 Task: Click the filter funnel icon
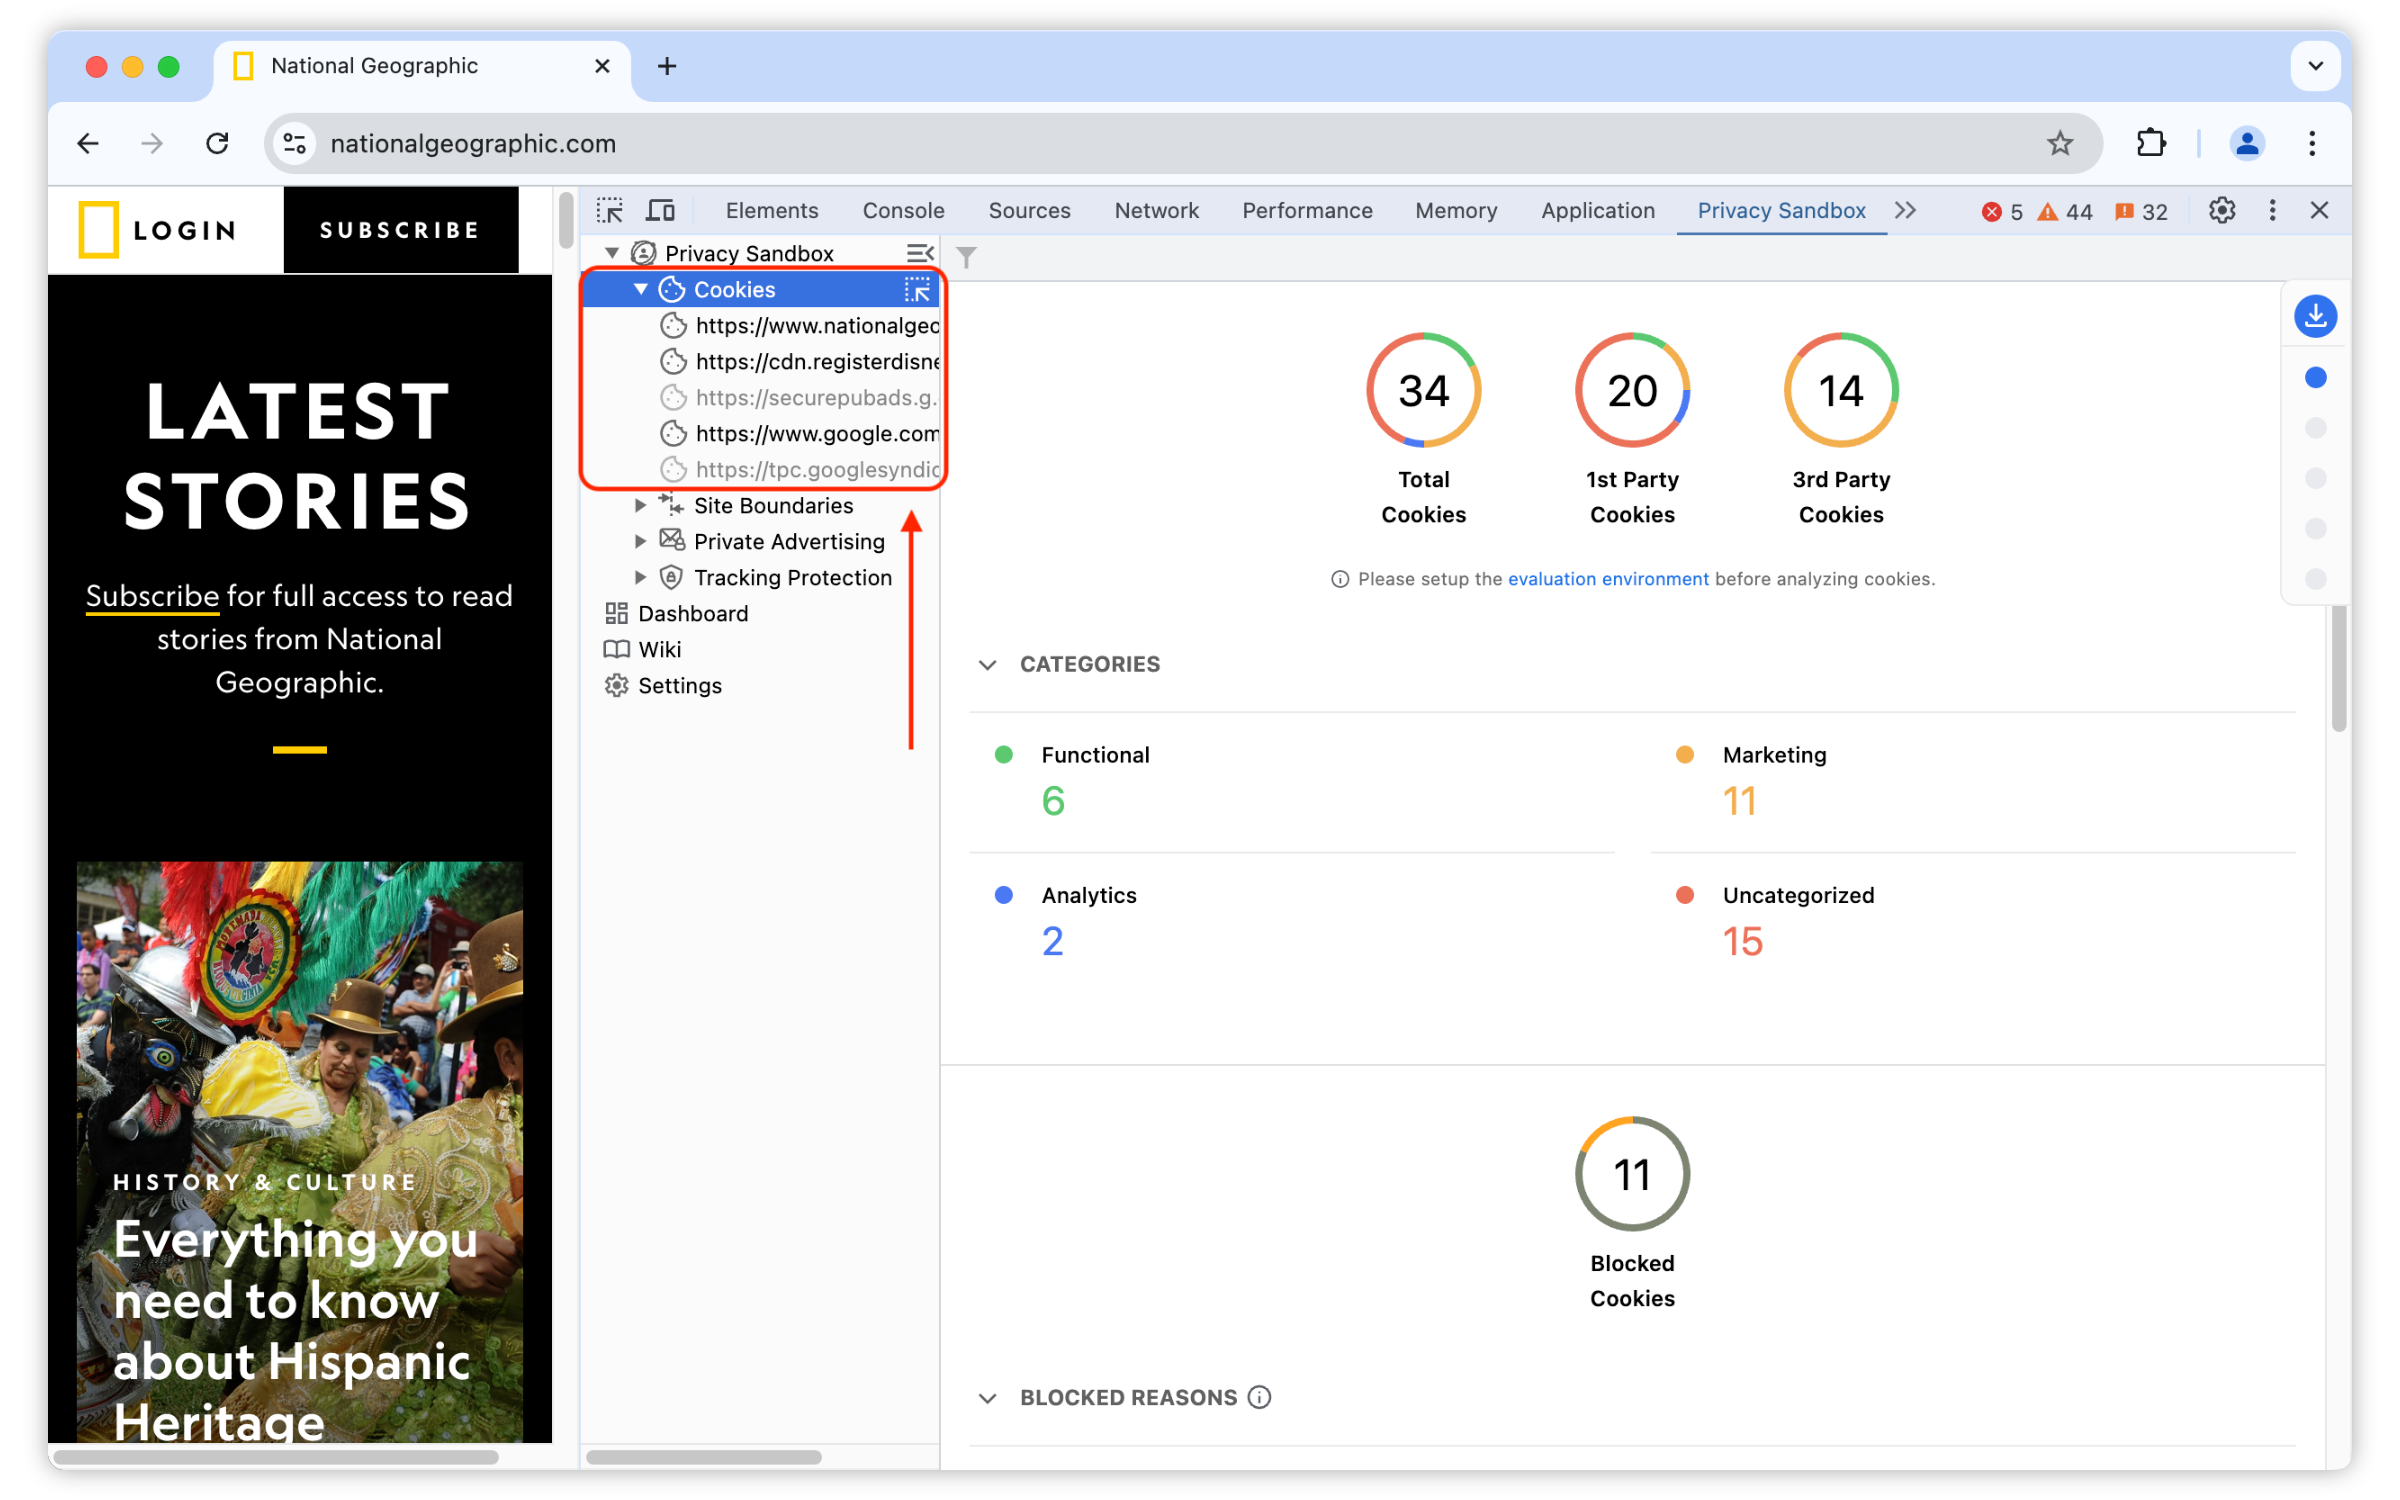click(966, 258)
